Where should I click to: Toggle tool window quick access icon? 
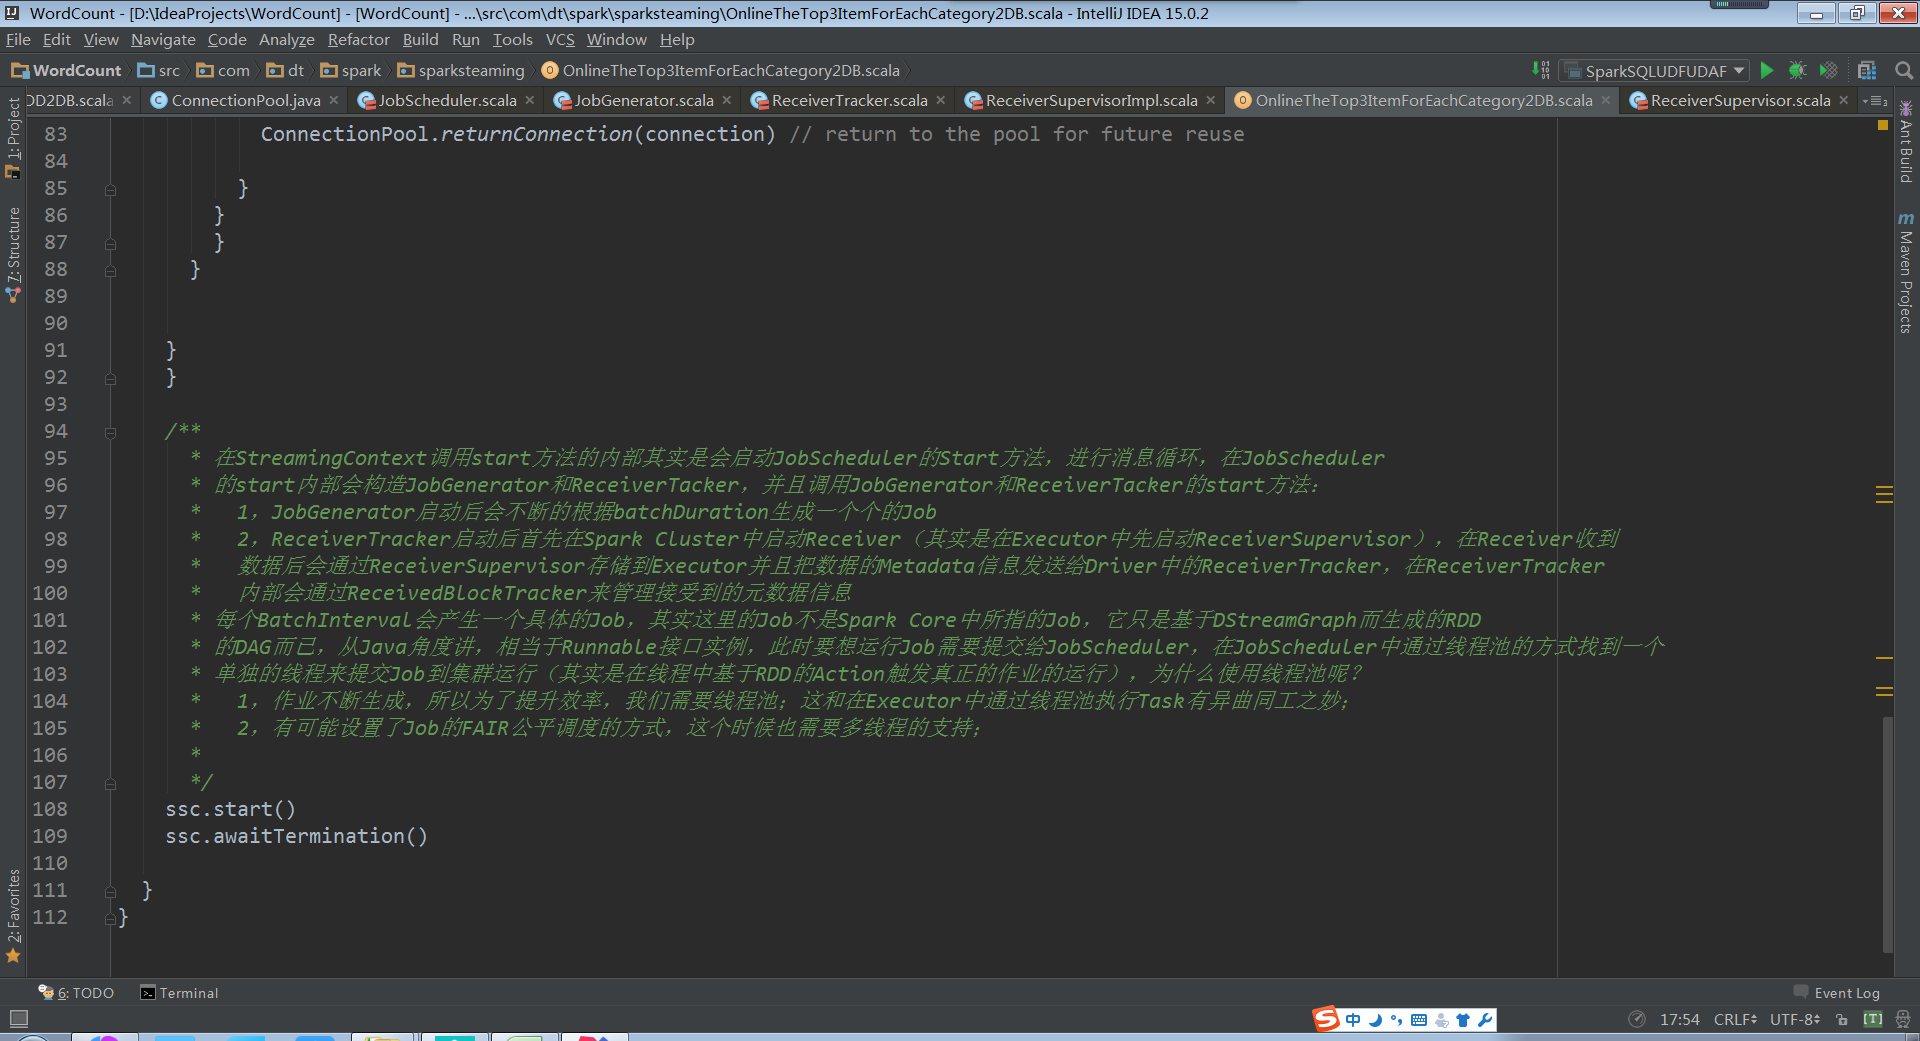coord(18,1019)
